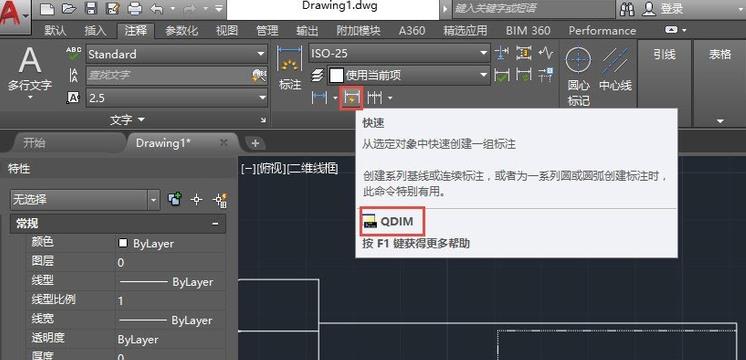This screenshot has width=746, height=360.
Task: Open the text panel dialog launcher arrow
Action: [263, 121]
